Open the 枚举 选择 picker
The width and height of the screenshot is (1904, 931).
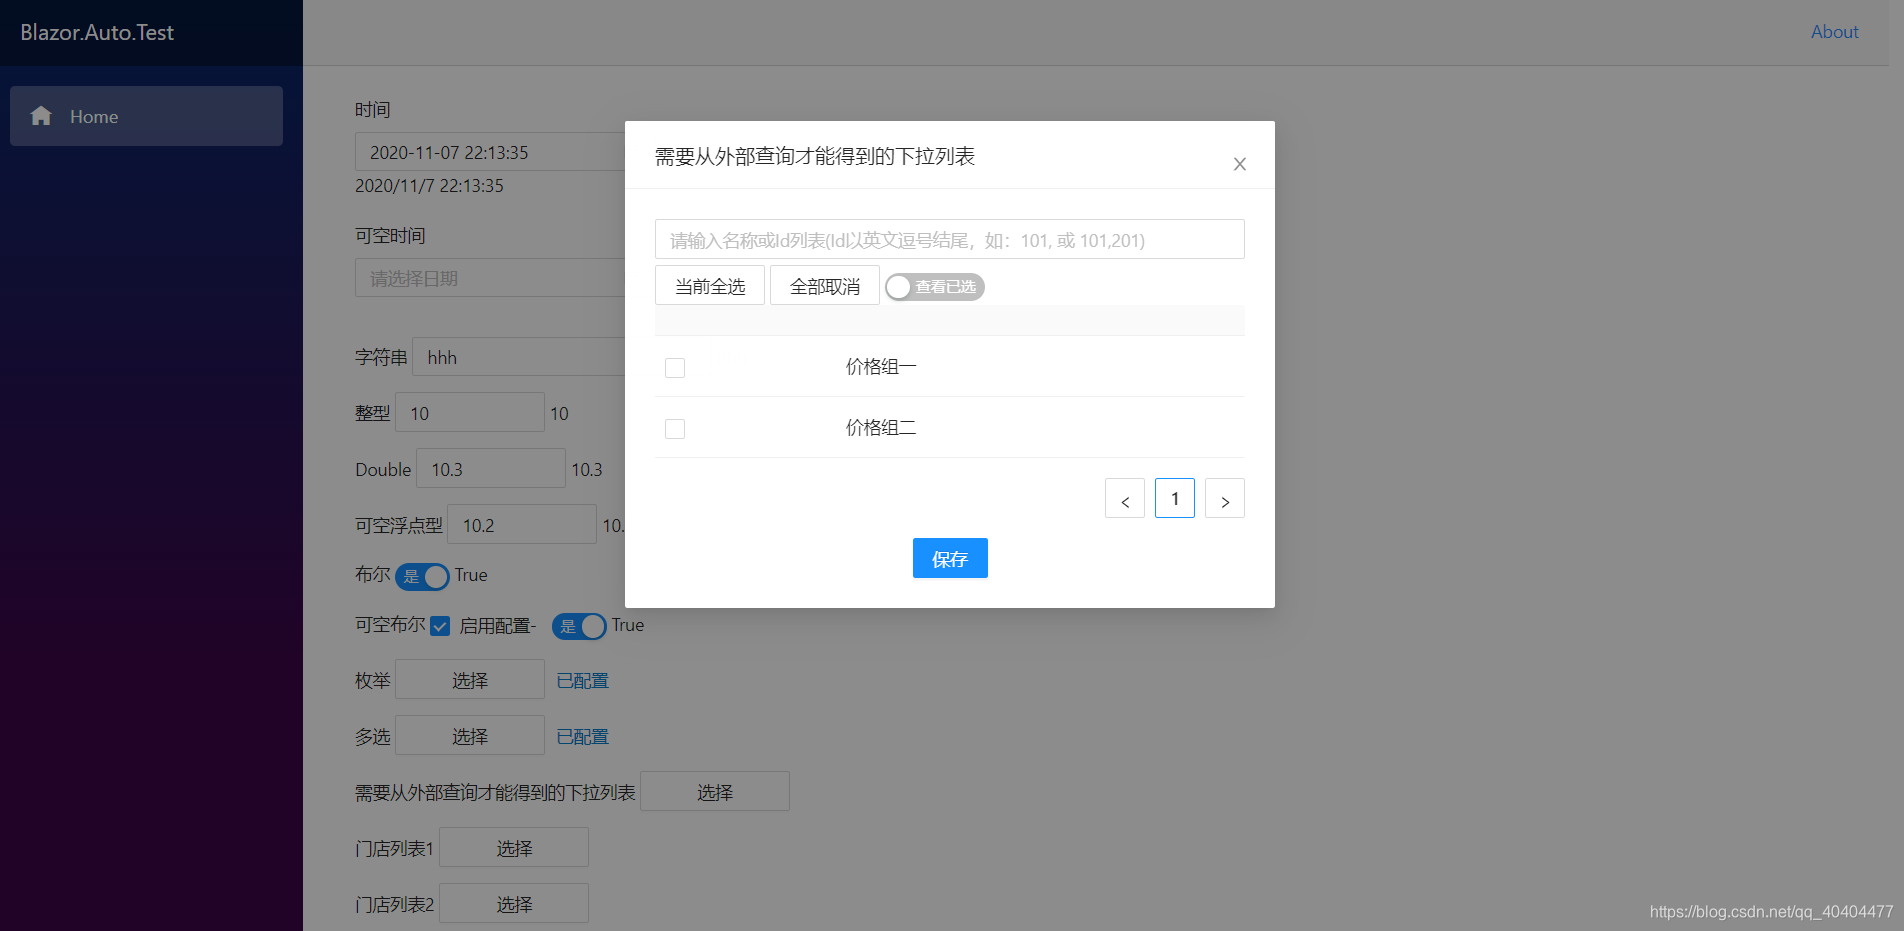[469, 679]
